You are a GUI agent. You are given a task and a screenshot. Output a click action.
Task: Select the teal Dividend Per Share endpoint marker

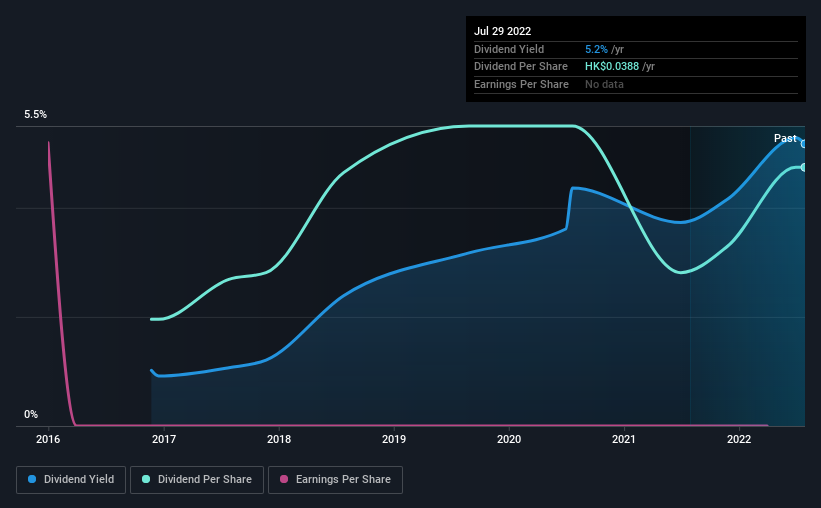click(804, 168)
